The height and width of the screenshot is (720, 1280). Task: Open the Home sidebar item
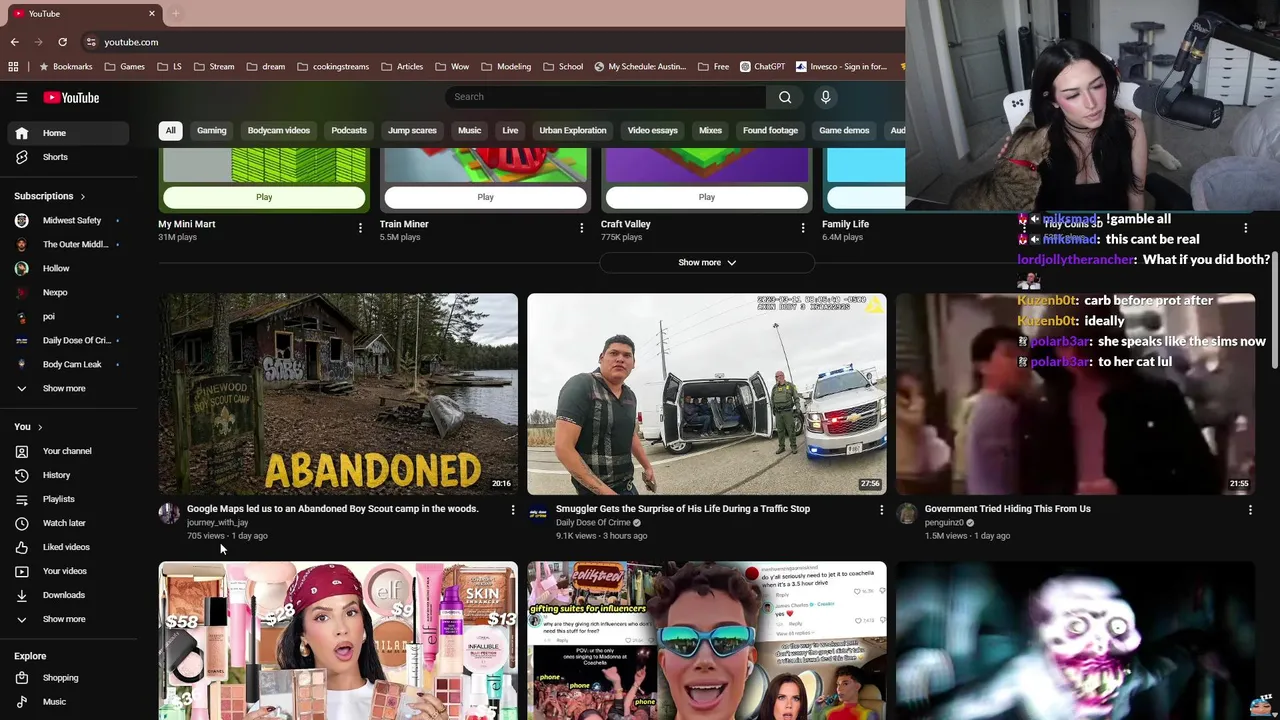68,133
